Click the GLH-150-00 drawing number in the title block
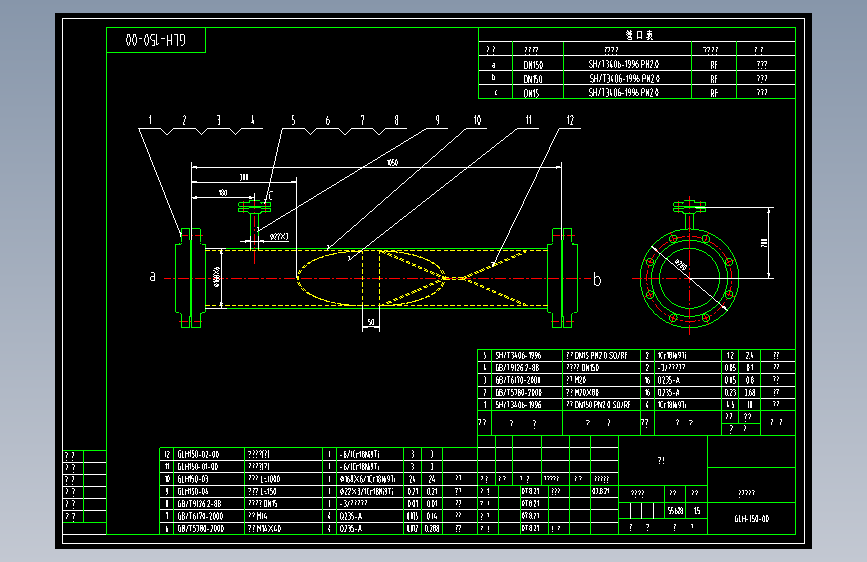Viewport: 867px width, 562px height. click(751, 519)
